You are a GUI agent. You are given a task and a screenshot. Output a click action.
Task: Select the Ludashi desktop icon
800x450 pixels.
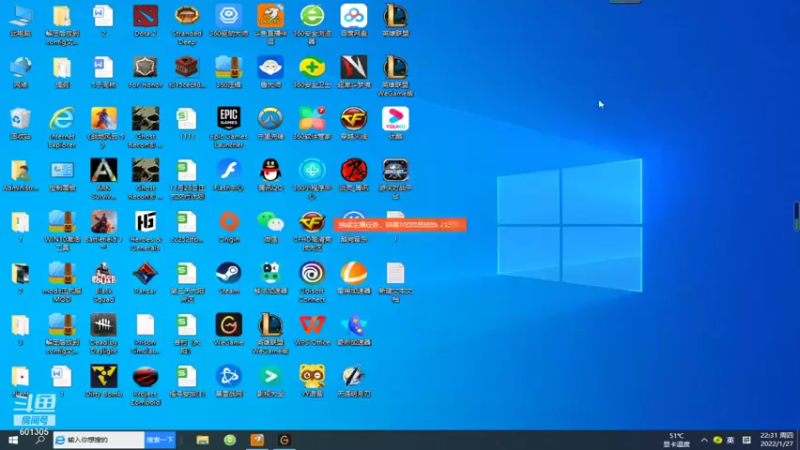[270, 67]
